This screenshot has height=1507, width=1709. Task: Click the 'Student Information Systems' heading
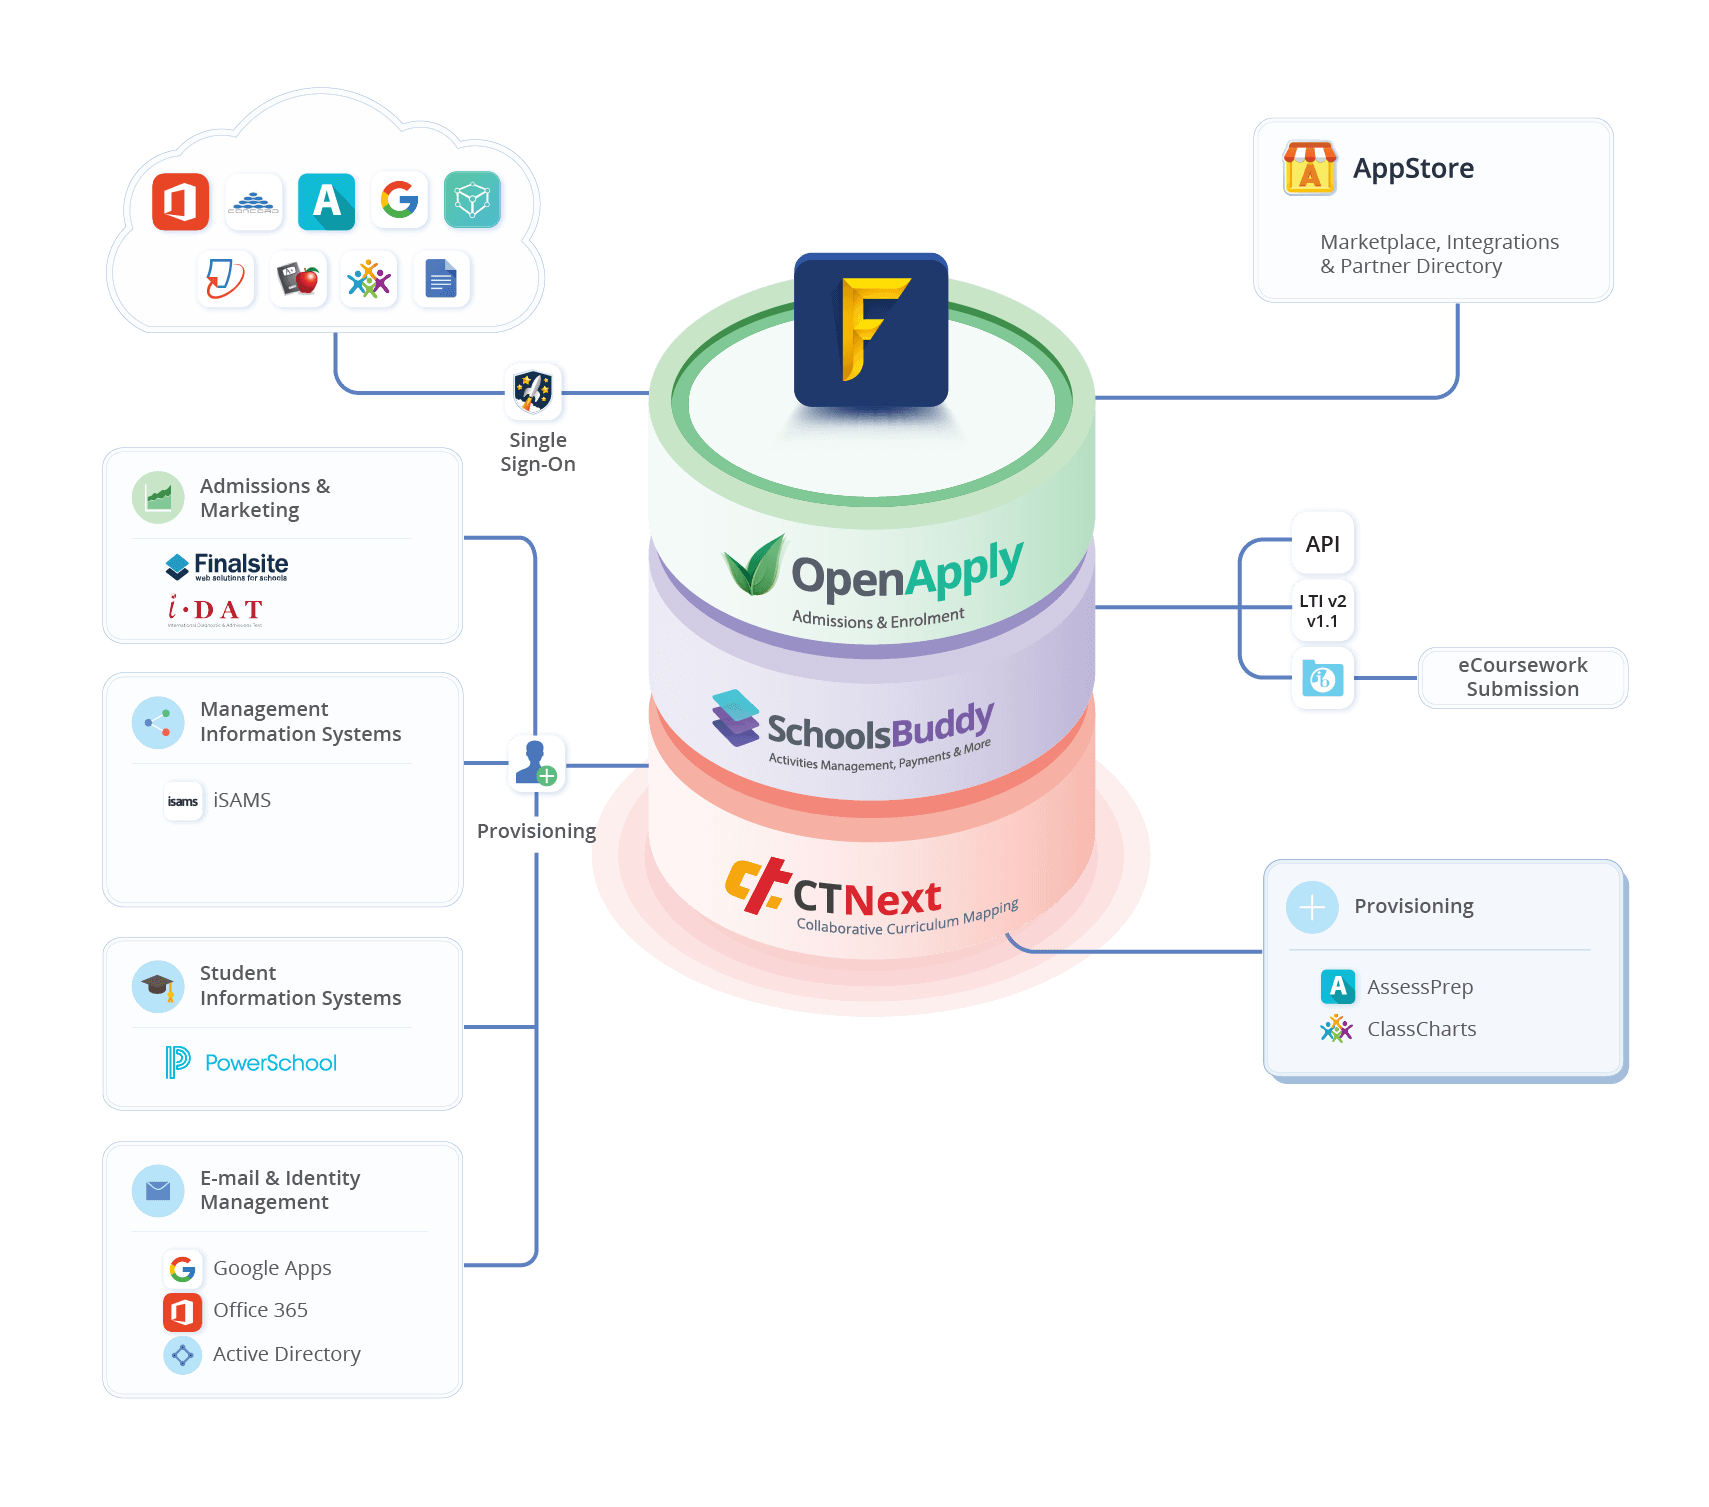(x=300, y=986)
